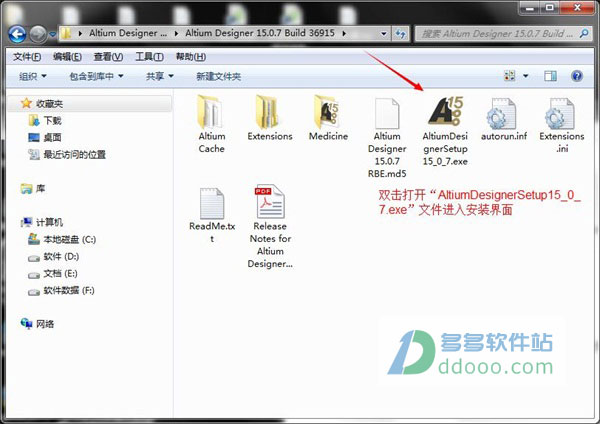Select 网络 in navigation pane

tap(45, 324)
